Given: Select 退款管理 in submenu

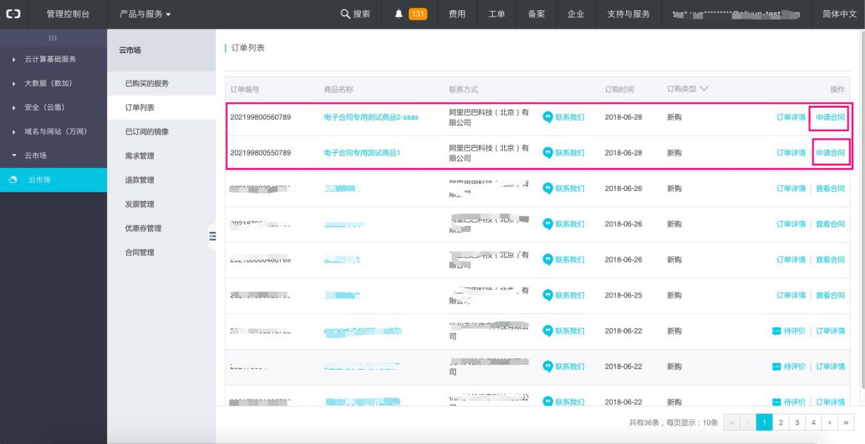Looking at the screenshot, I should click(x=140, y=180).
